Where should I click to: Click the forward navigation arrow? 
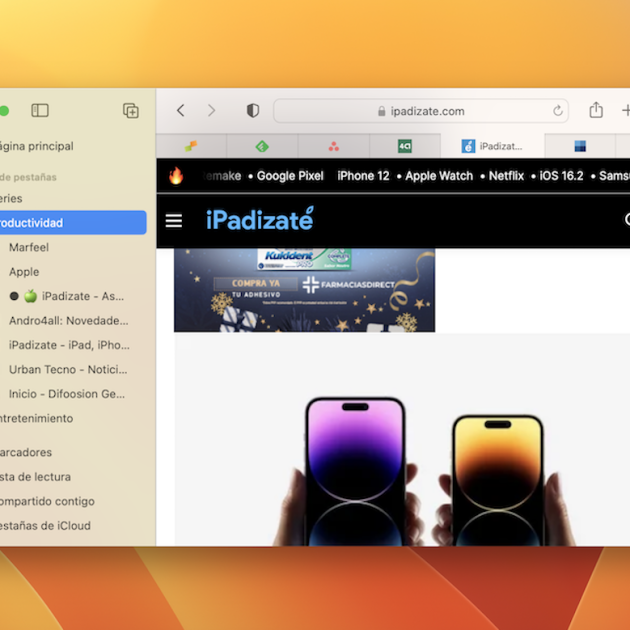pos(211,110)
